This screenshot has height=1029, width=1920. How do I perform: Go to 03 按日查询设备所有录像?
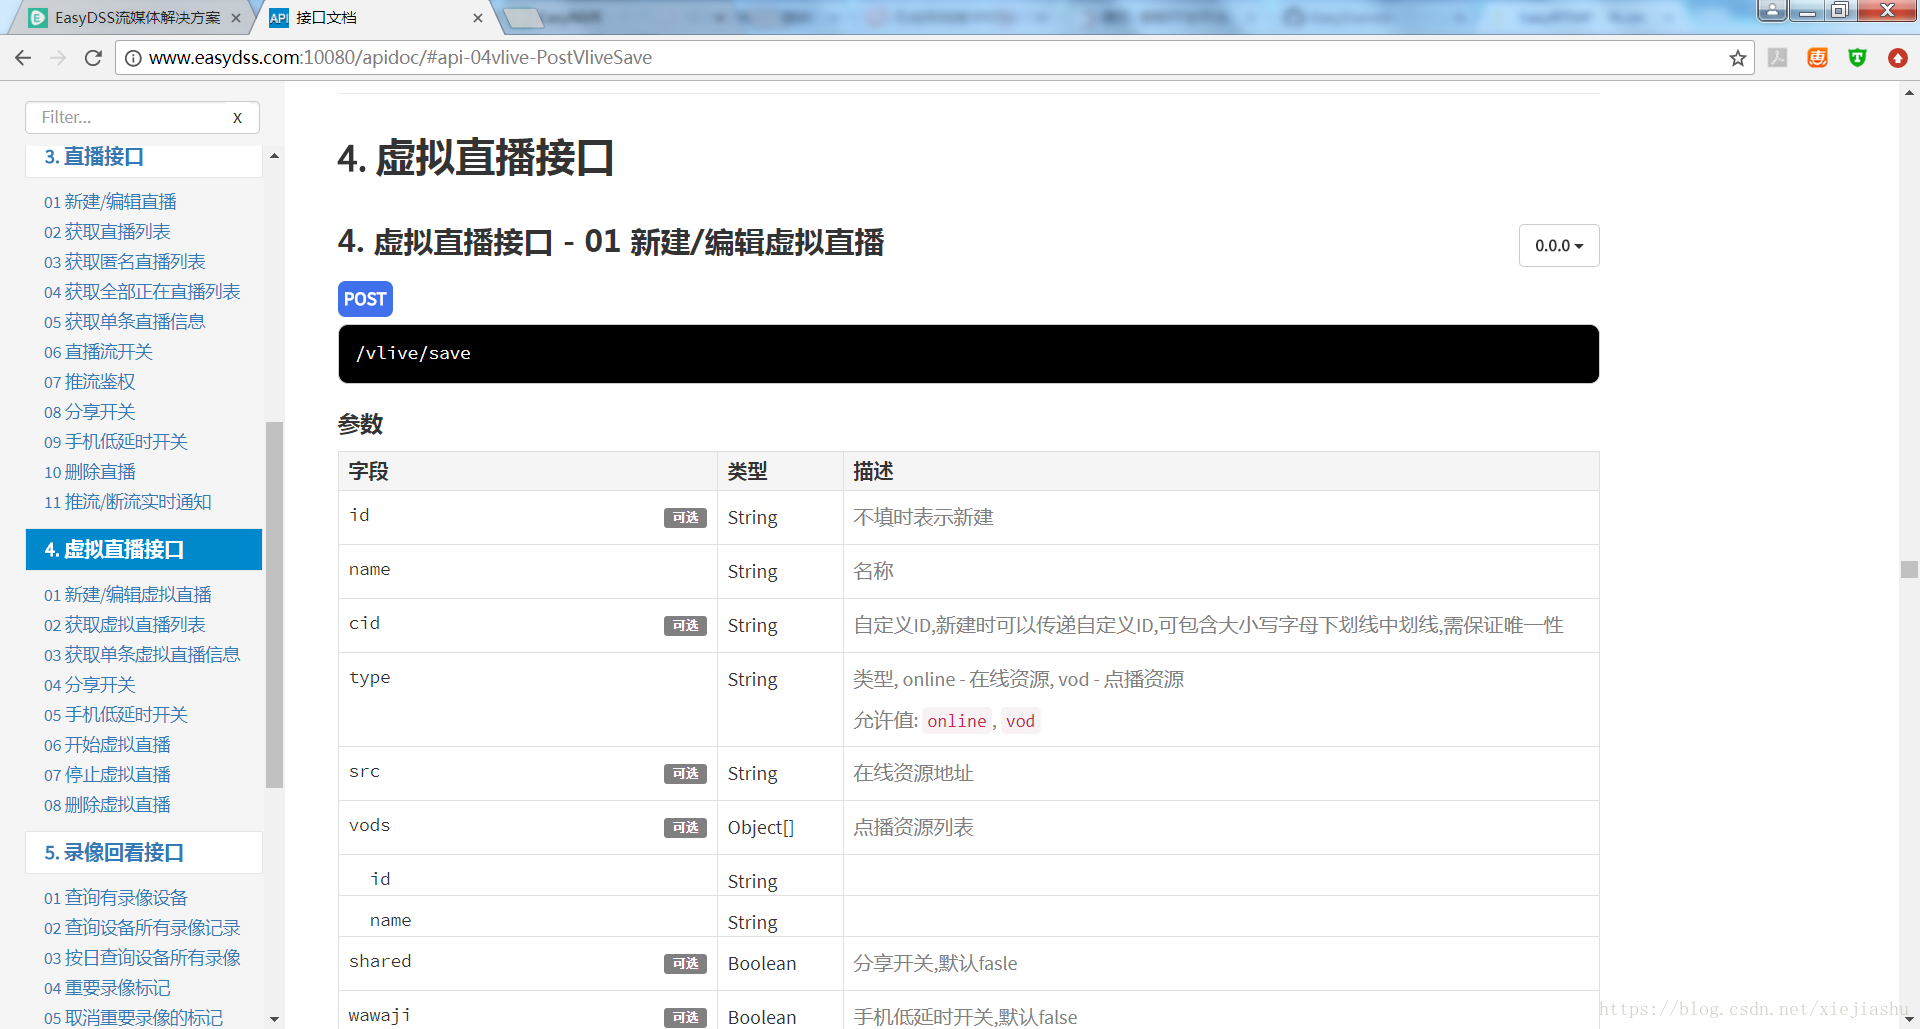(142, 958)
